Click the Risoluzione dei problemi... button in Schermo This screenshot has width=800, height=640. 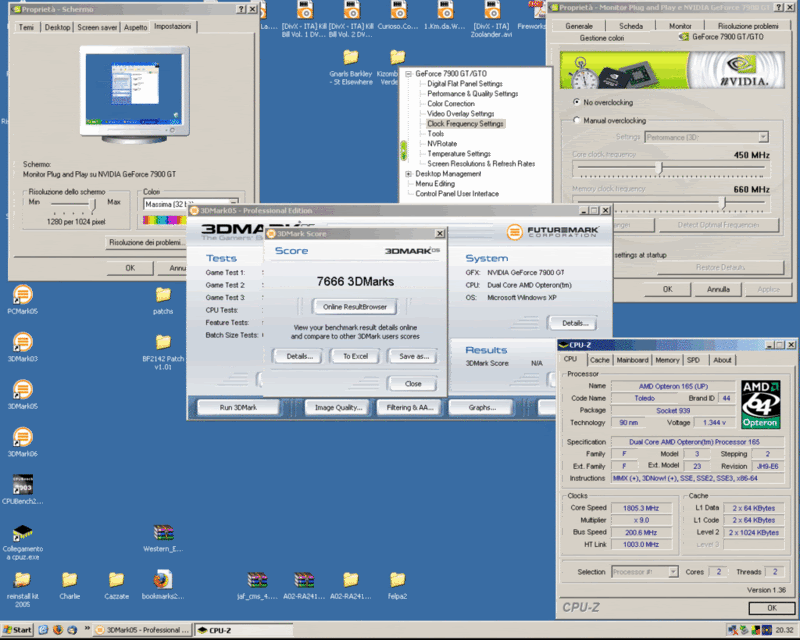(145, 242)
